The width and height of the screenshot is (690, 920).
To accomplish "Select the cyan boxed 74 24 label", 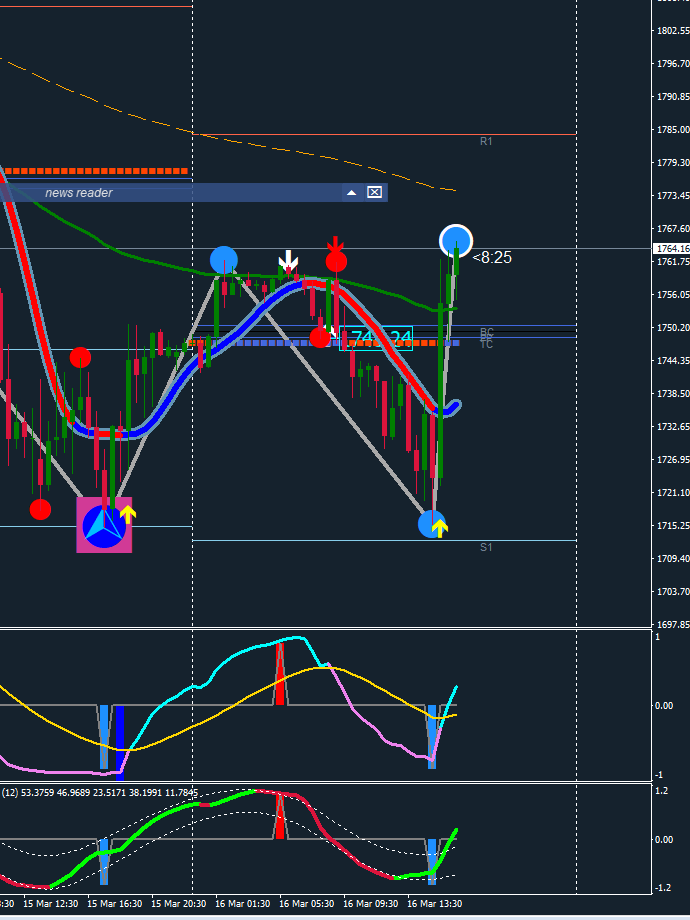I will click(x=376, y=339).
